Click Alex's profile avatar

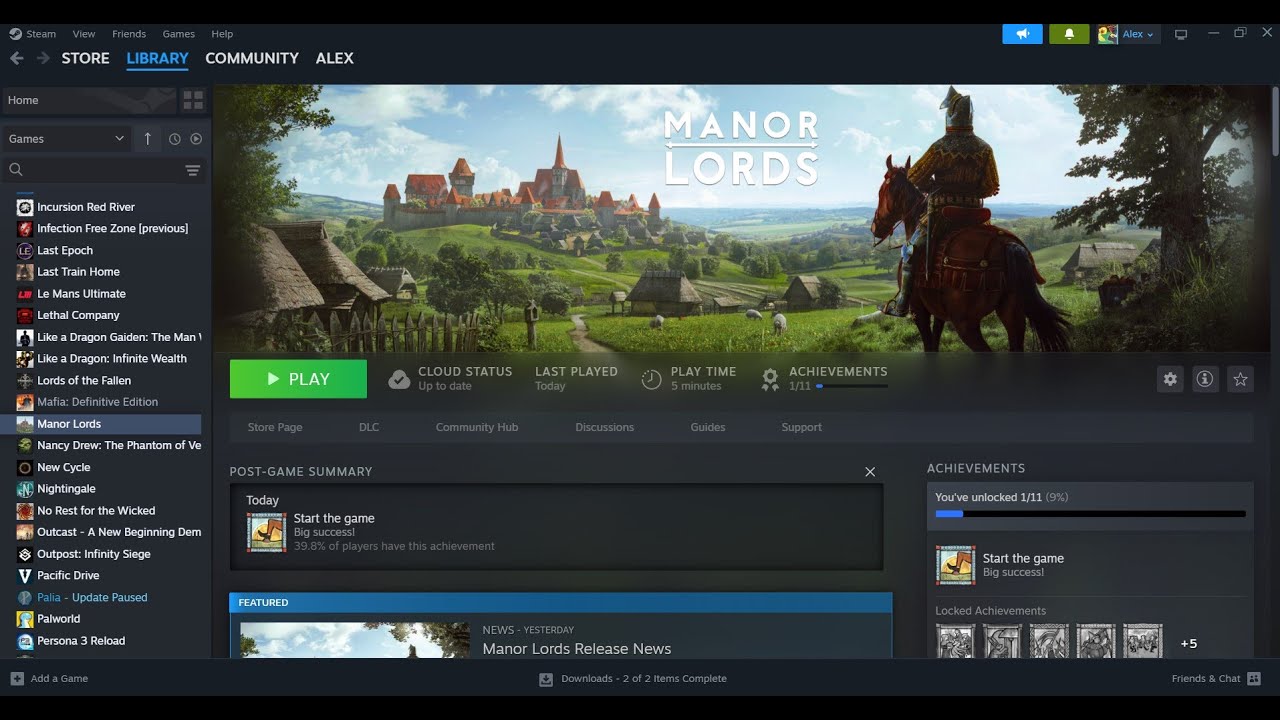coord(1107,34)
